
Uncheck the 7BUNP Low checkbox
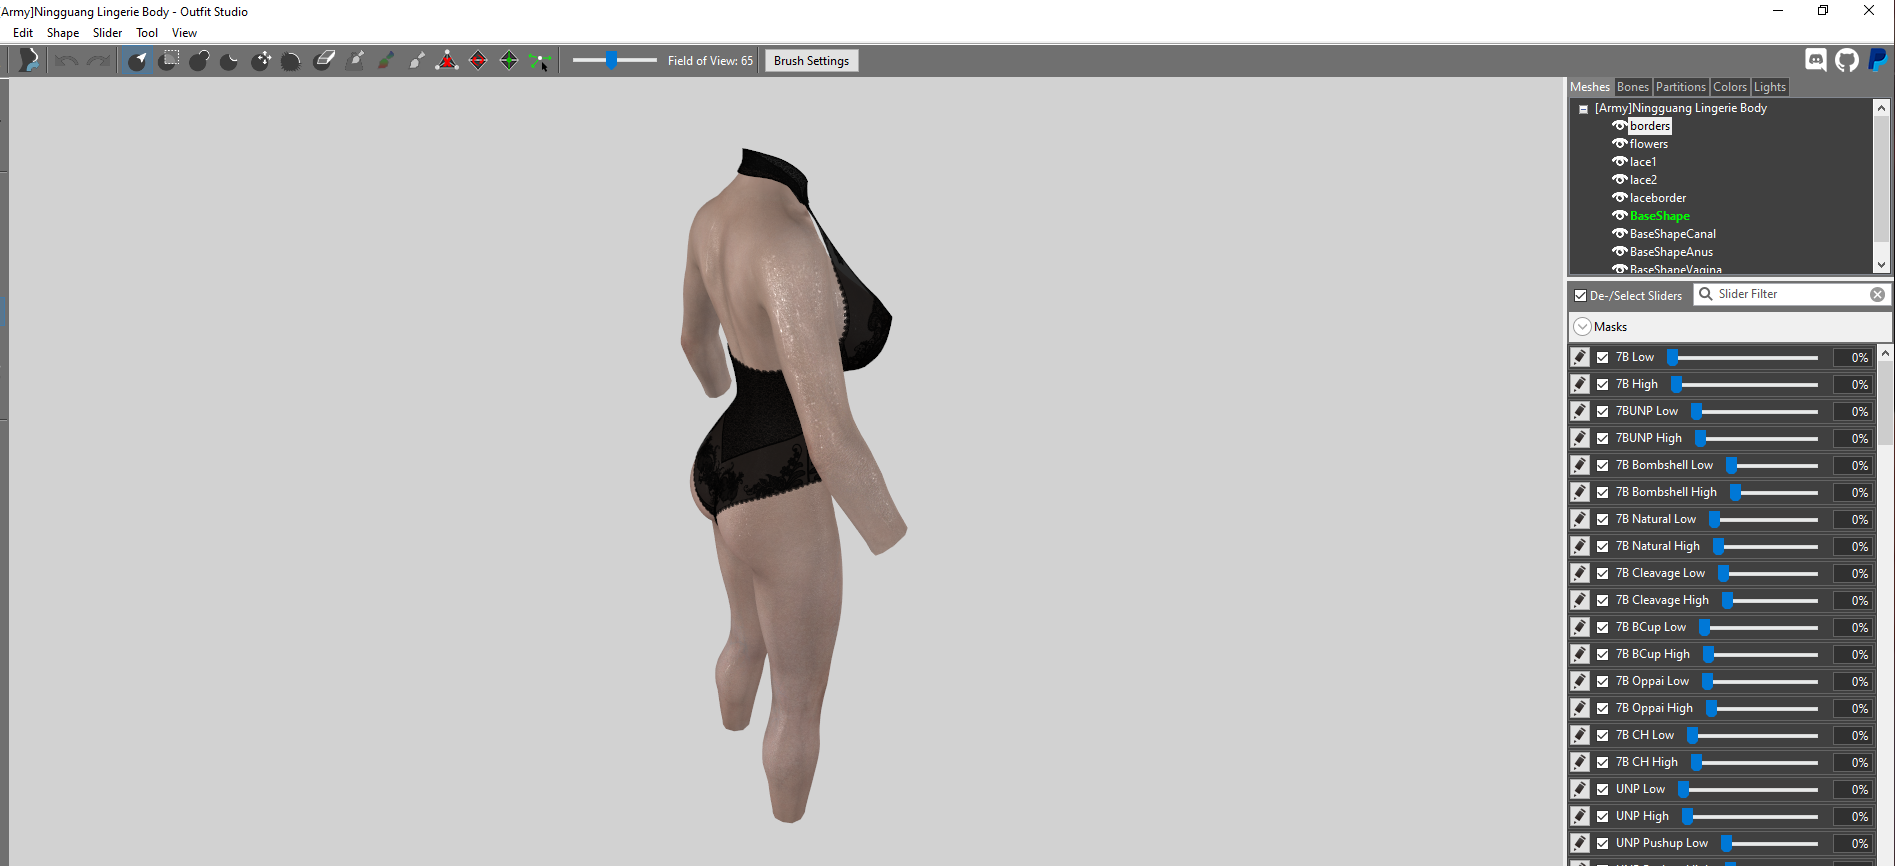pyautogui.click(x=1603, y=411)
